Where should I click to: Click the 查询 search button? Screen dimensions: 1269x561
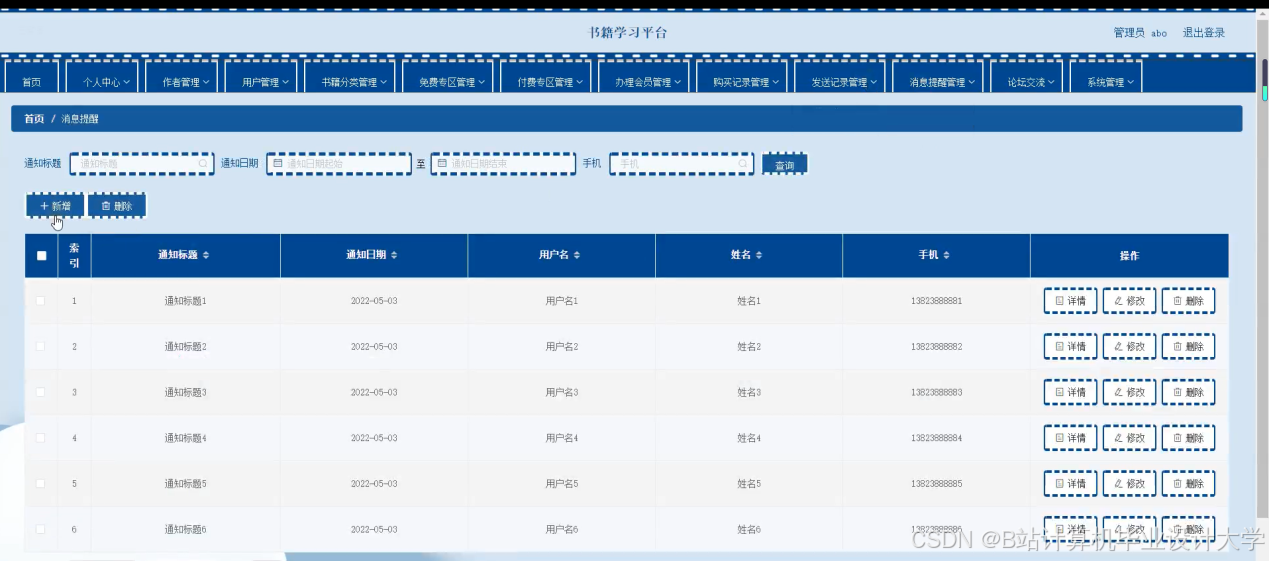coord(784,164)
